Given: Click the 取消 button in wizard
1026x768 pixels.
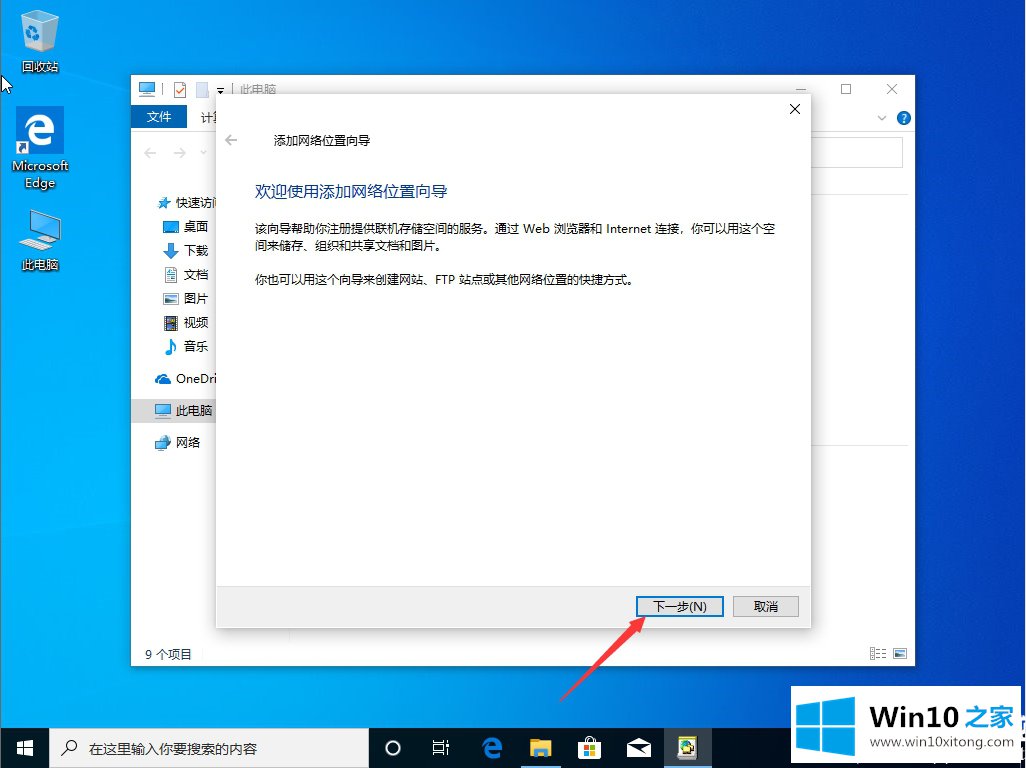Looking at the screenshot, I should (x=765, y=606).
